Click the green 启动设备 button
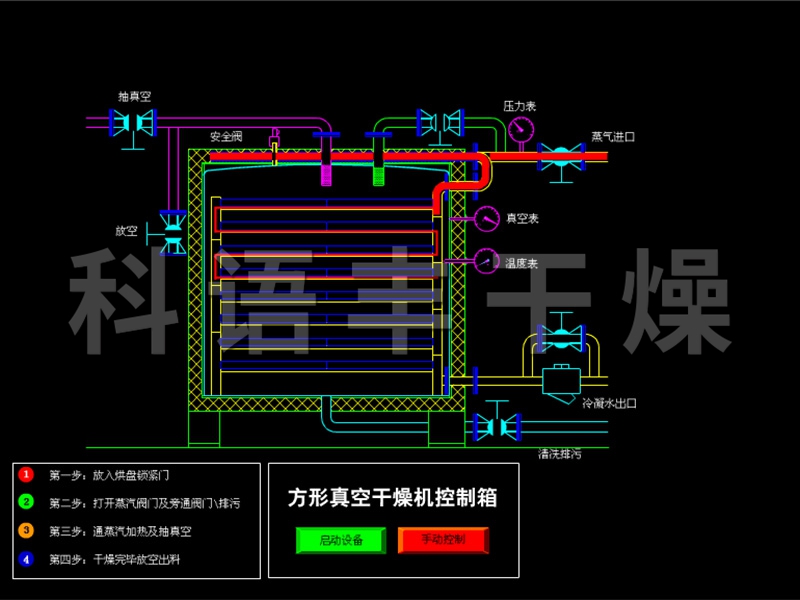This screenshot has width=800, height=600. tap(341, 540)
